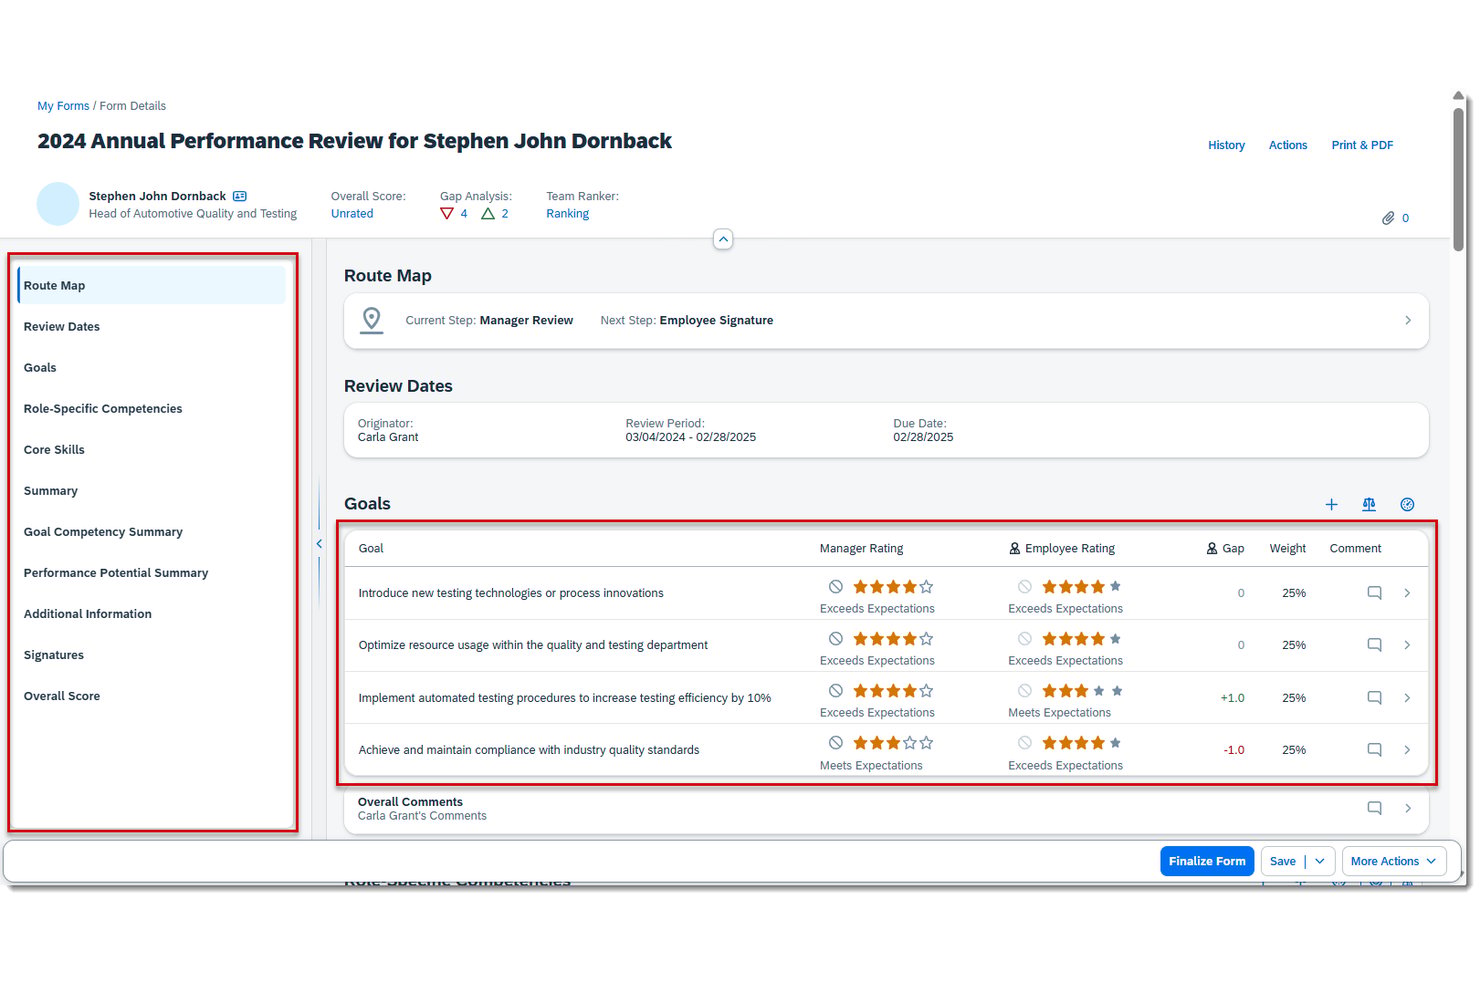Open the business card icon beside Stephen John Dornback
Screen dimensions: 1480x987
coord(240,196)
